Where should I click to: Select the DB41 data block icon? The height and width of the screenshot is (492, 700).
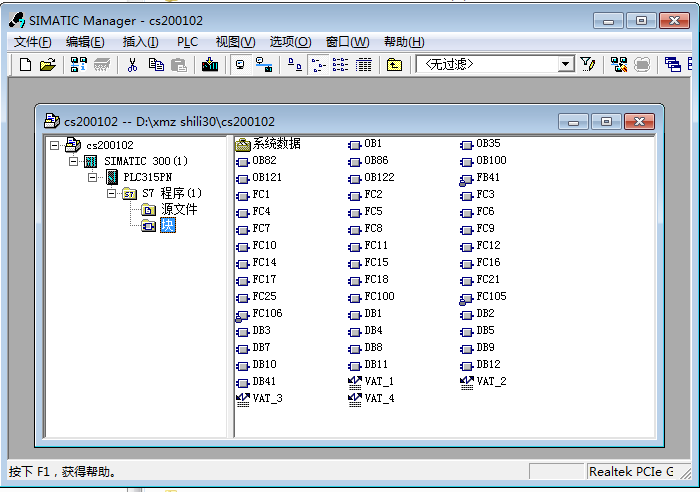click(x=242, y=383)
